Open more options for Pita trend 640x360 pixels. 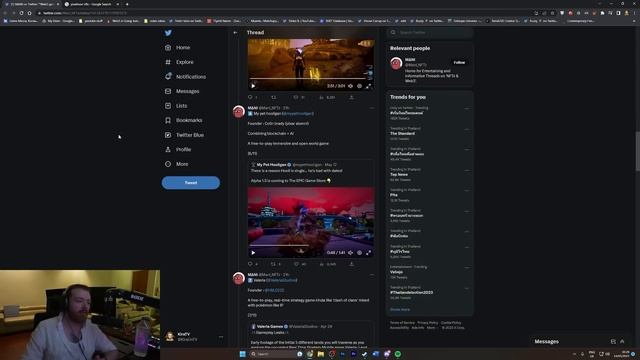(467, 190)
